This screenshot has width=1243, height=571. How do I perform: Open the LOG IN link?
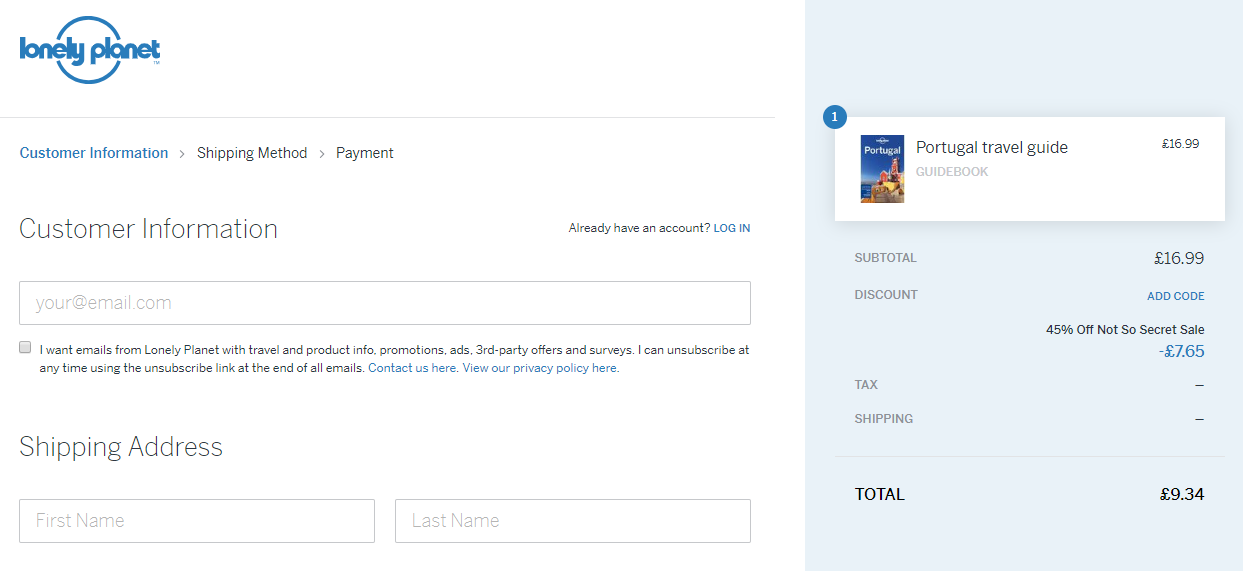pyautogui.click(x=731, y=228)
